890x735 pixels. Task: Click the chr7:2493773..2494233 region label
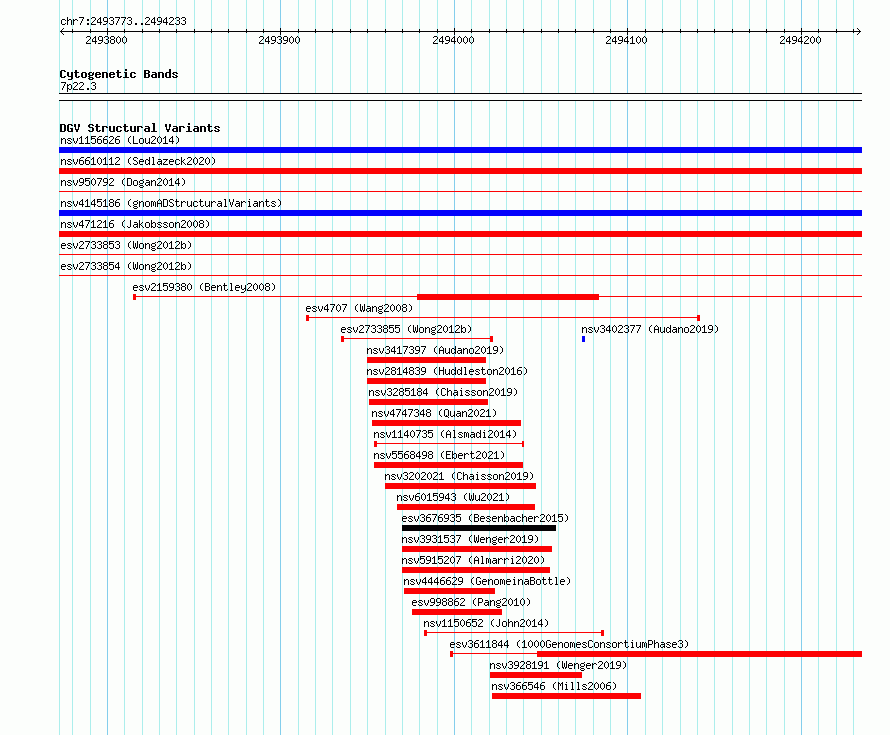click(123, 21)
